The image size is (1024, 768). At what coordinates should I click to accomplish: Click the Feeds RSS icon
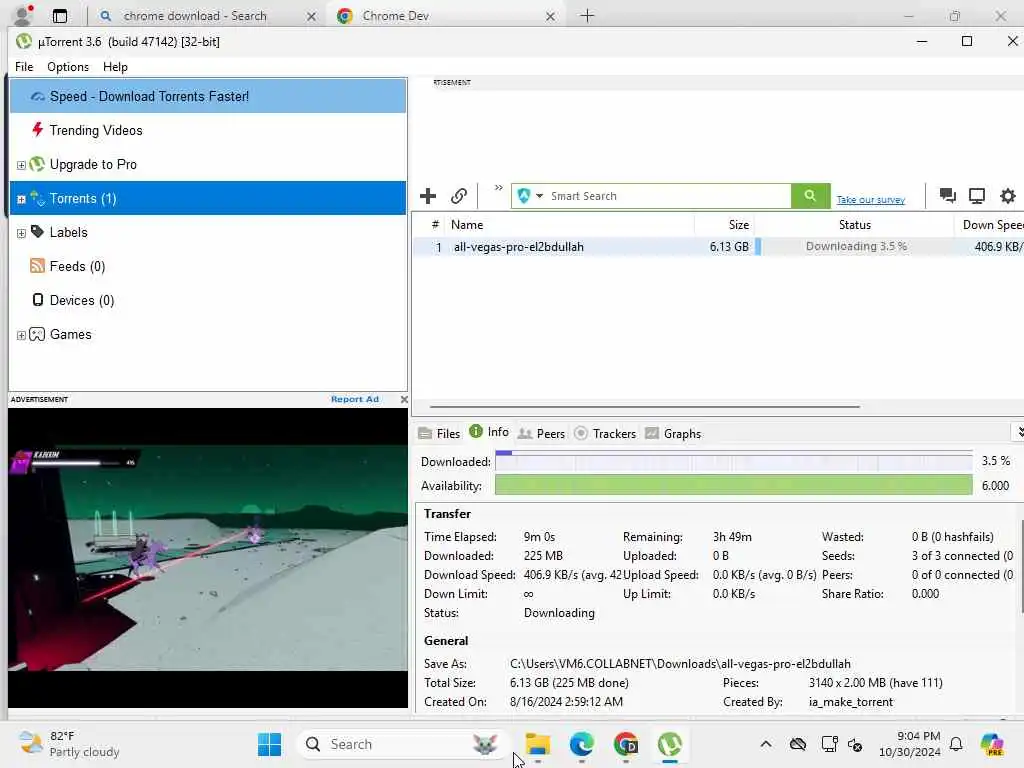coord(37,265)
